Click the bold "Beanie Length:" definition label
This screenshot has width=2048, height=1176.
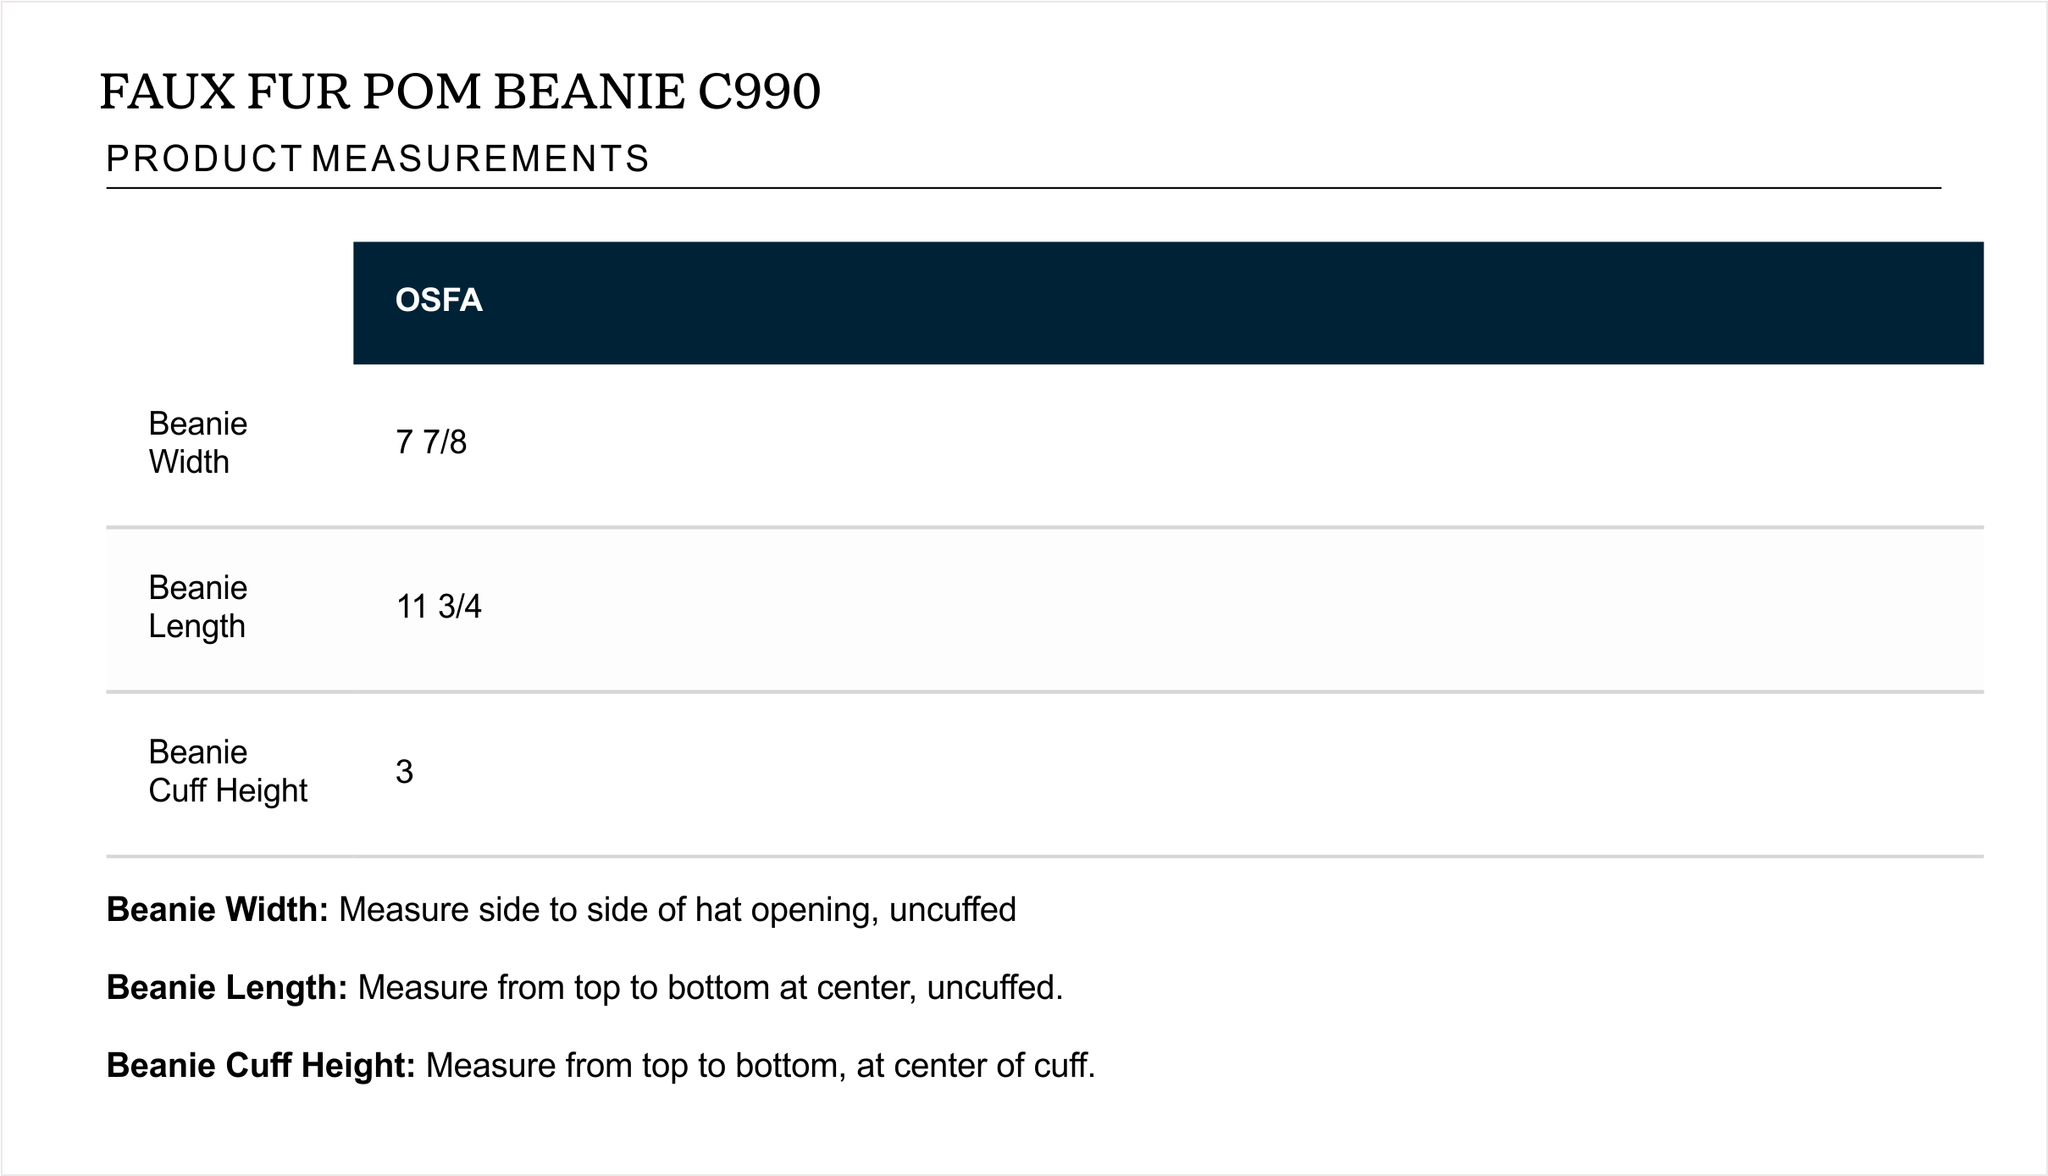tap(227, 987)
